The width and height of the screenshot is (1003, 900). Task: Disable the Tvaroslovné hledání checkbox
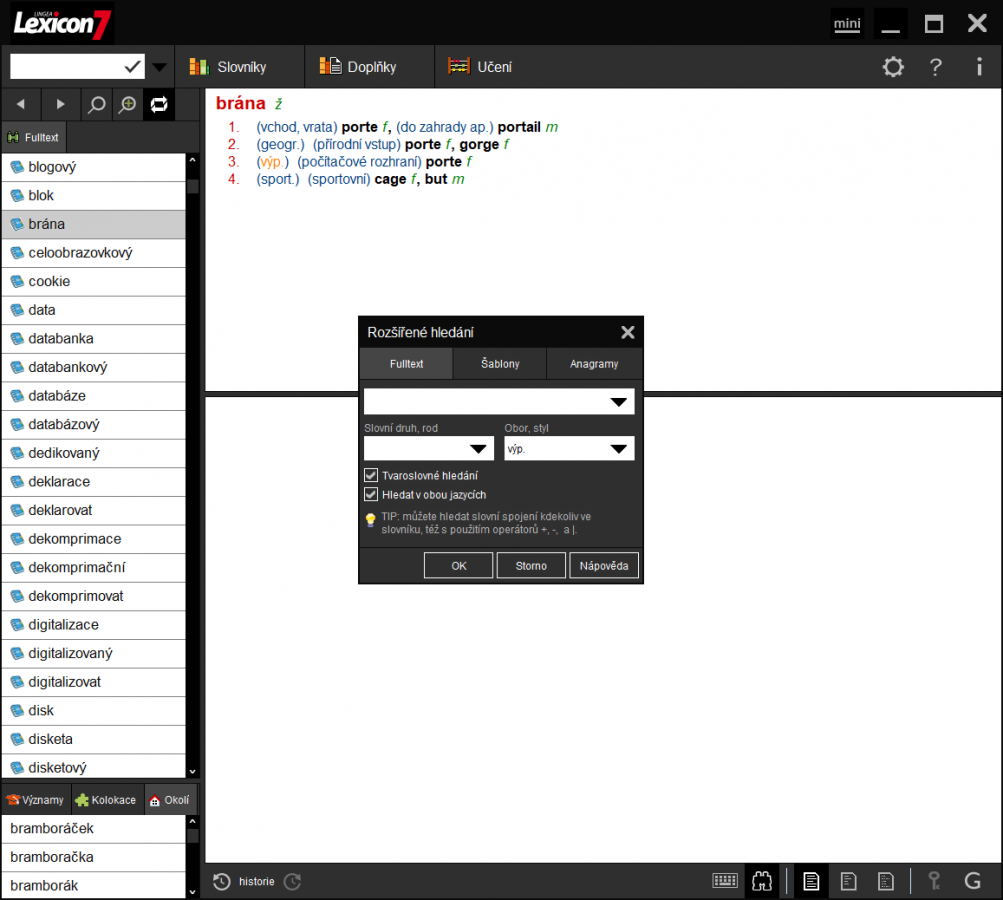click(x=371, y=475)
